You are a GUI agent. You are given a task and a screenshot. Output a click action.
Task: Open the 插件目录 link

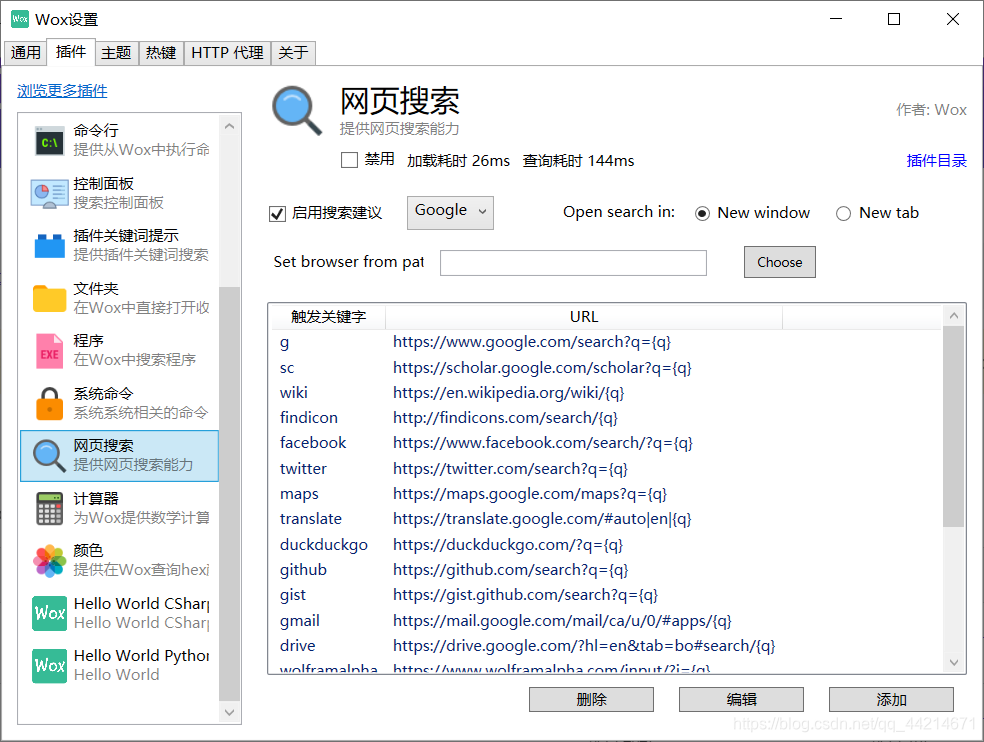click(936, 161)
